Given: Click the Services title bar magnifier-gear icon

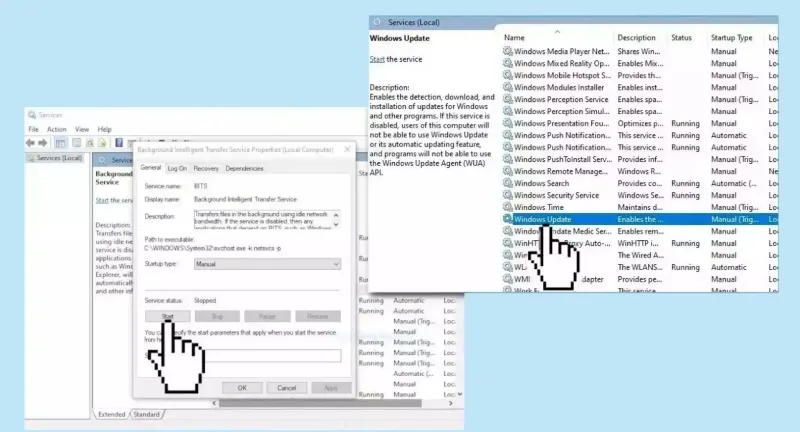Looking at the screenshot, I should pos(32,115).
